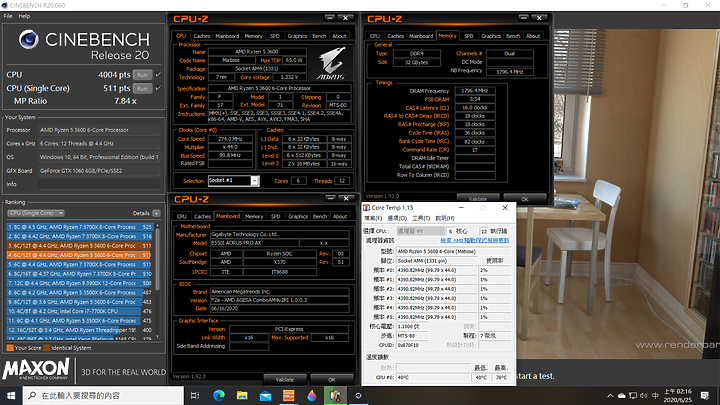This screenshot has width=720, height=405.
Task: Click the Cinebench sphere logo
Action: click(x=28, y=39)
